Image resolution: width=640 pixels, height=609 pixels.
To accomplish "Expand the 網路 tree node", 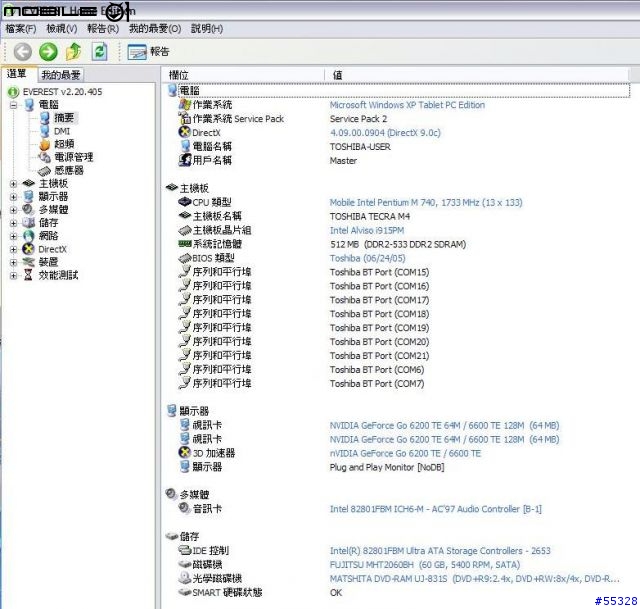I will (13, 236).
